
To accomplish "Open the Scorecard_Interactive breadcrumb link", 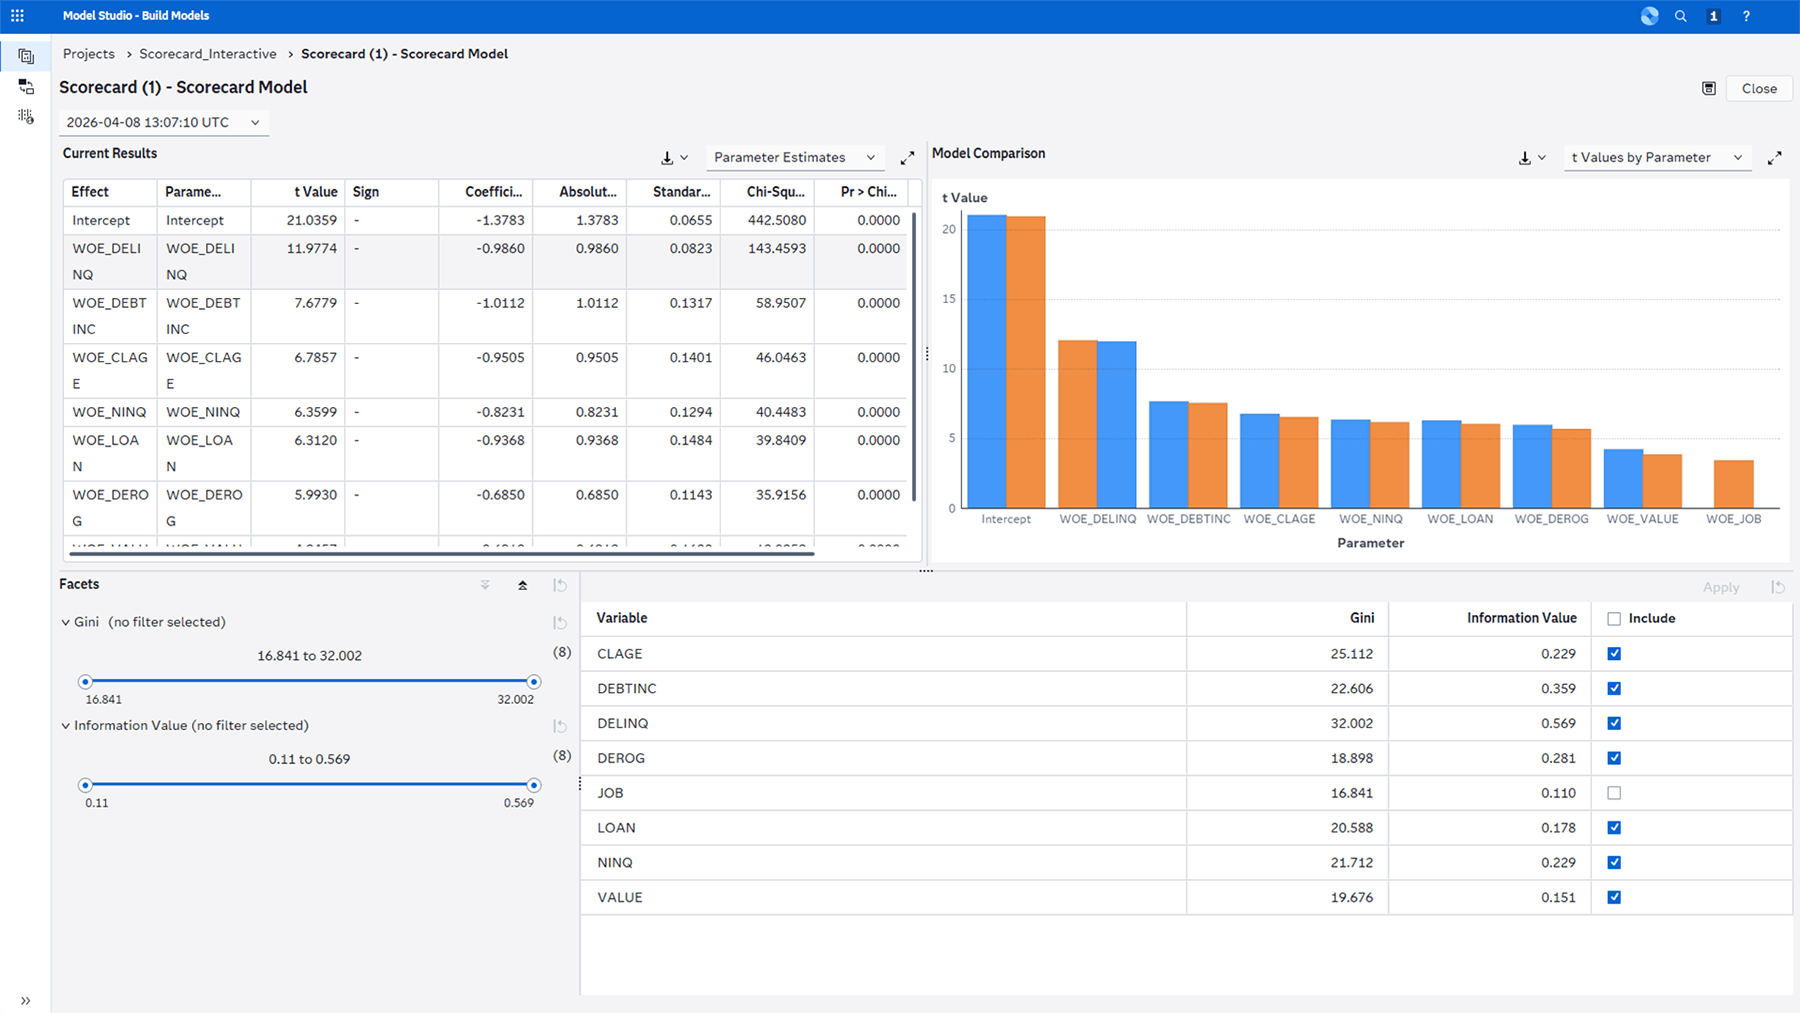I will pos(207,53).
